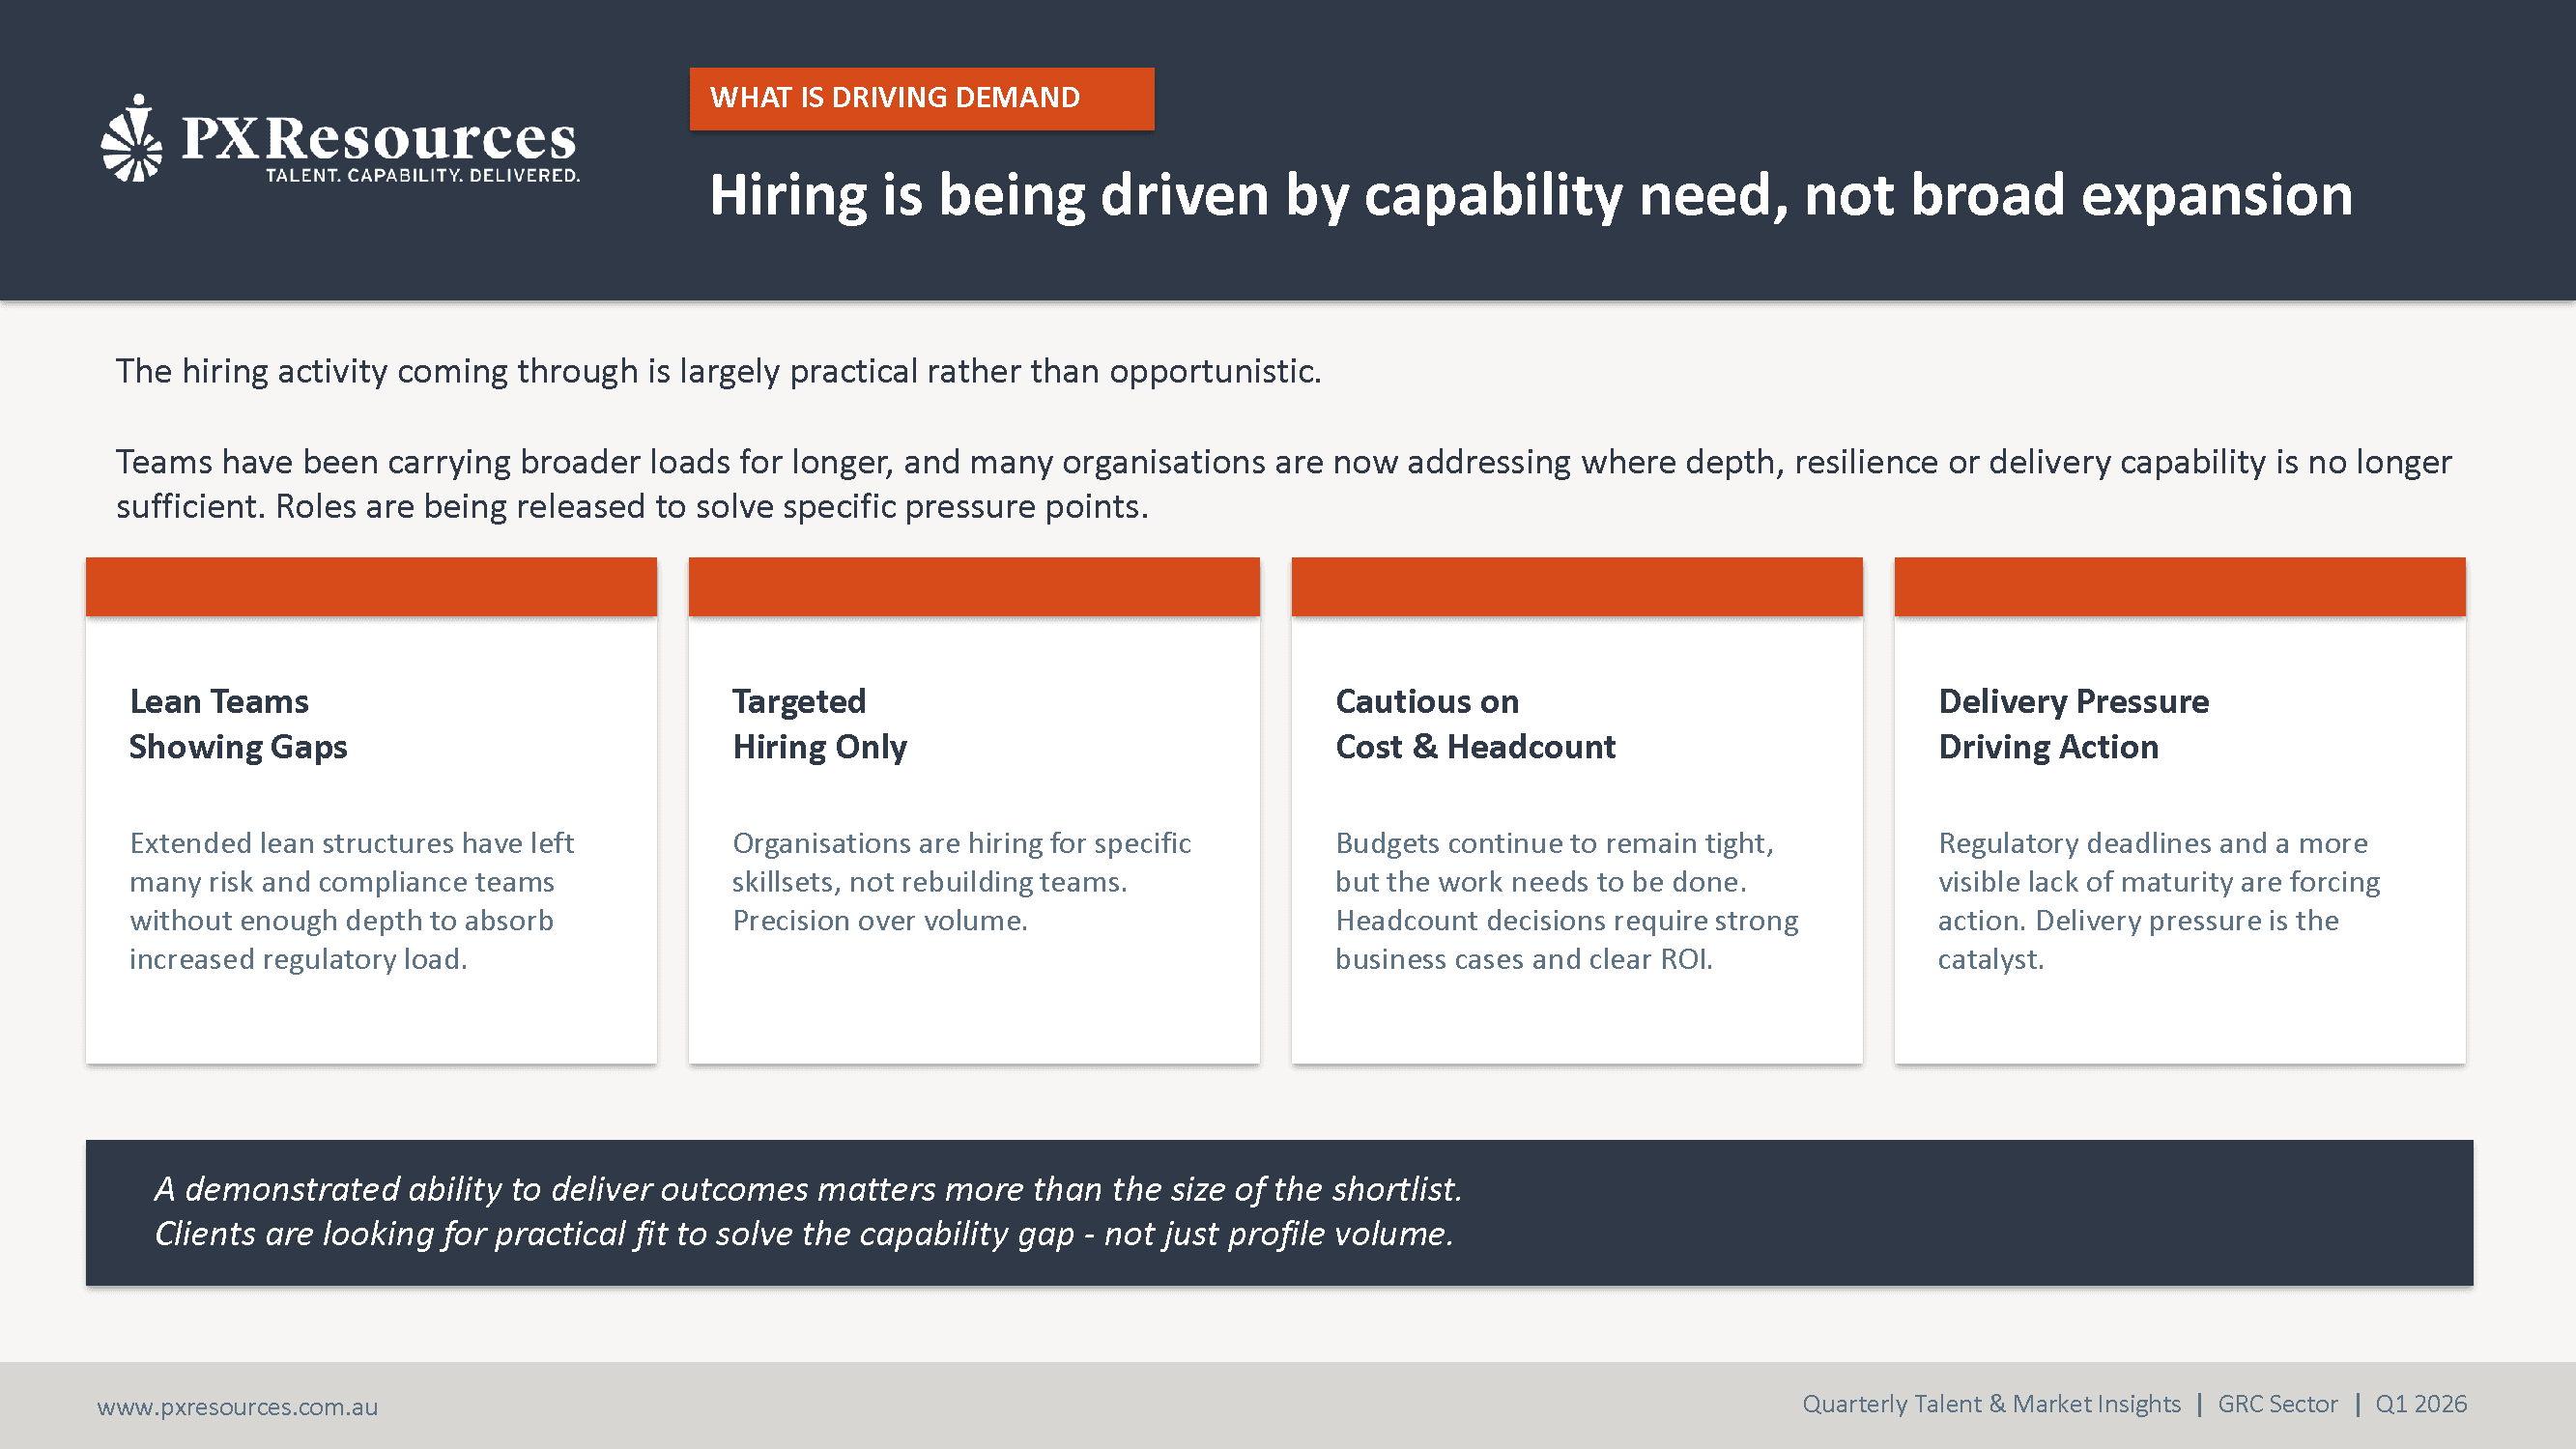Click the orange bar above Delivery Pressure card
The width and height of the screenshot is (2576, 1449).
pyautogui.click(x=2179, y=586)
